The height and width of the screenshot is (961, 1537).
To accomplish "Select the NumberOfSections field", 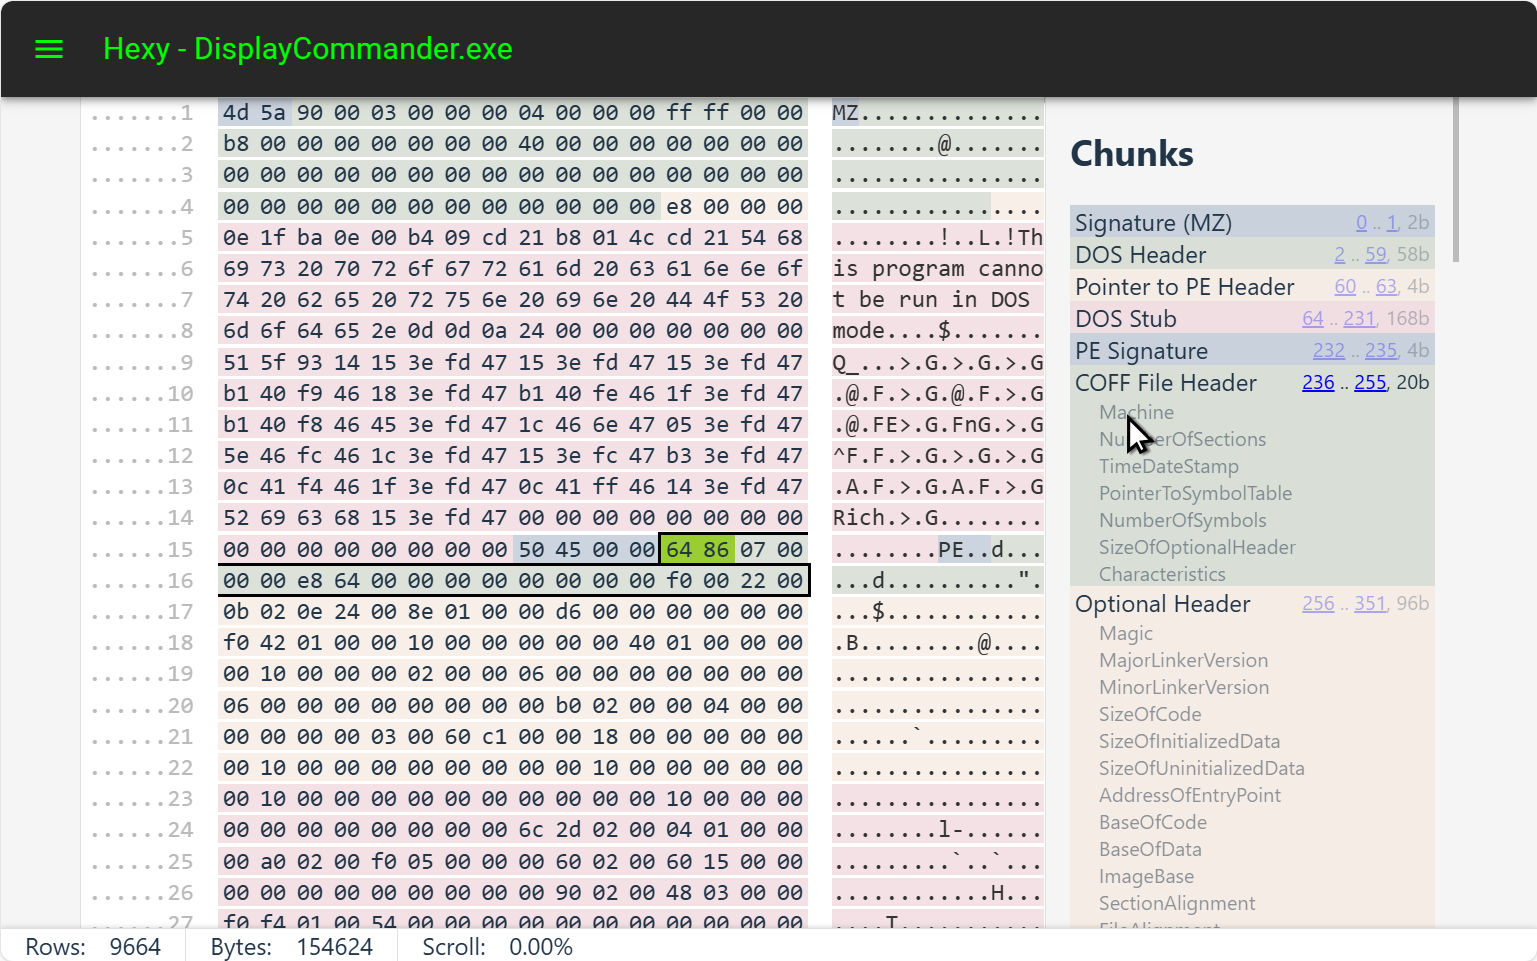I will point(1182,439).
